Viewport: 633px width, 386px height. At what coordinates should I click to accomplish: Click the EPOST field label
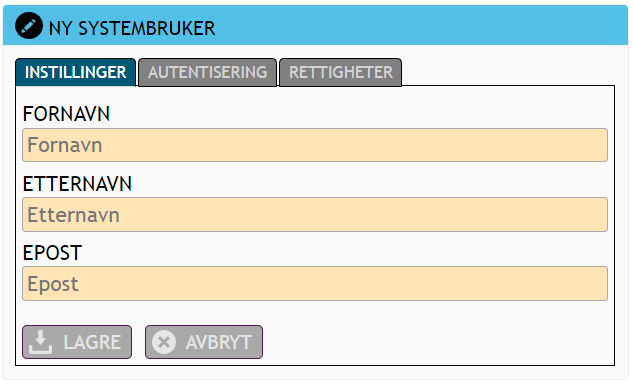tap(52, 253)
